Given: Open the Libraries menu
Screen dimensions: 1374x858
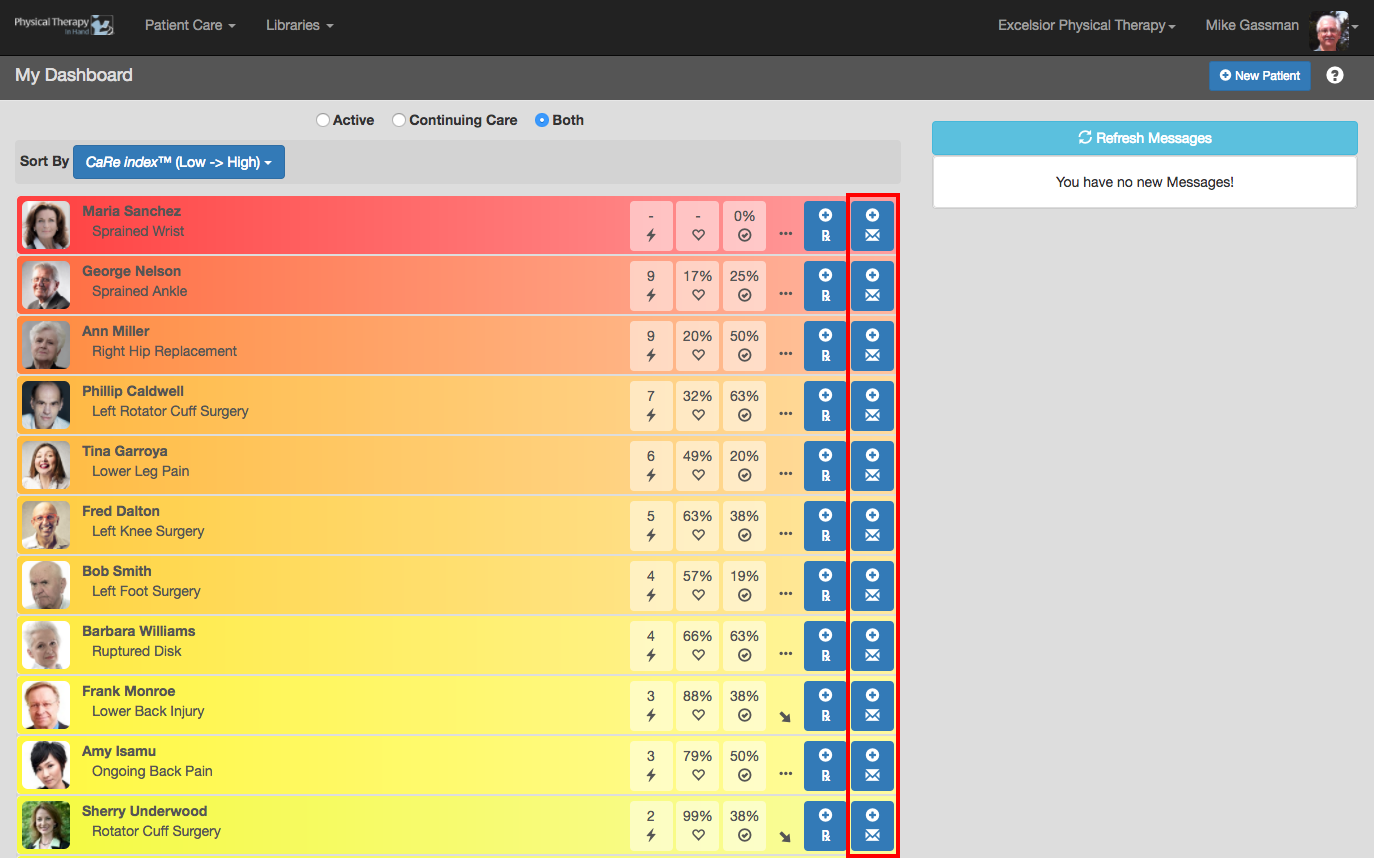Looking at the screenshot, I should (x=300, y=25).
